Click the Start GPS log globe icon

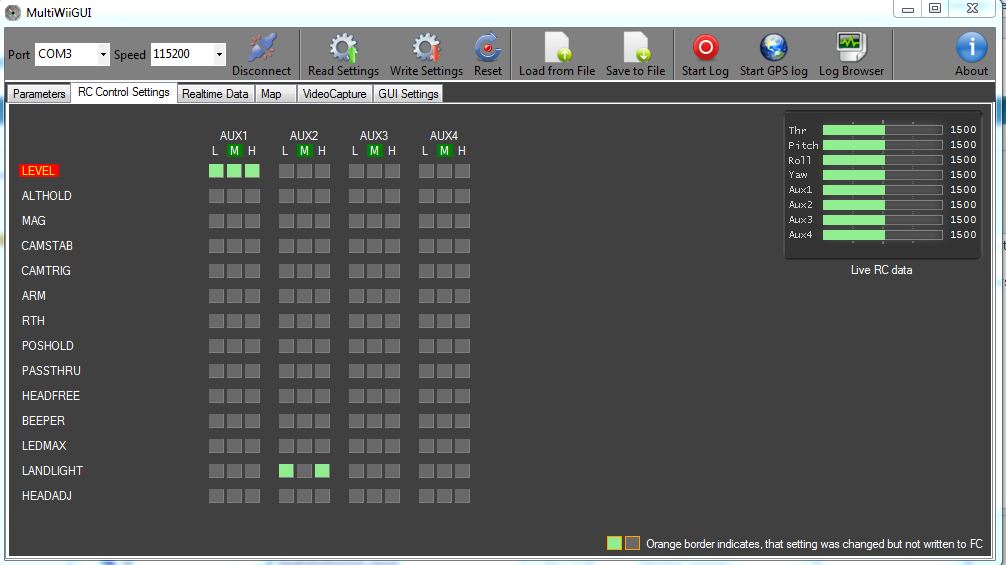tap(773, 48)
